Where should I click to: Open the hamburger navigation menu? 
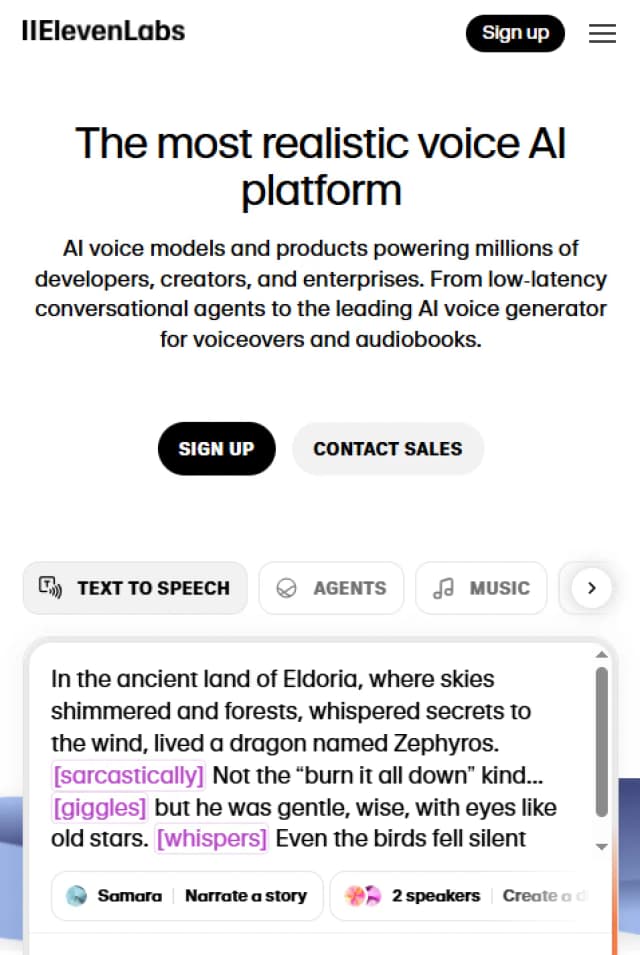[x=602, y=33]
